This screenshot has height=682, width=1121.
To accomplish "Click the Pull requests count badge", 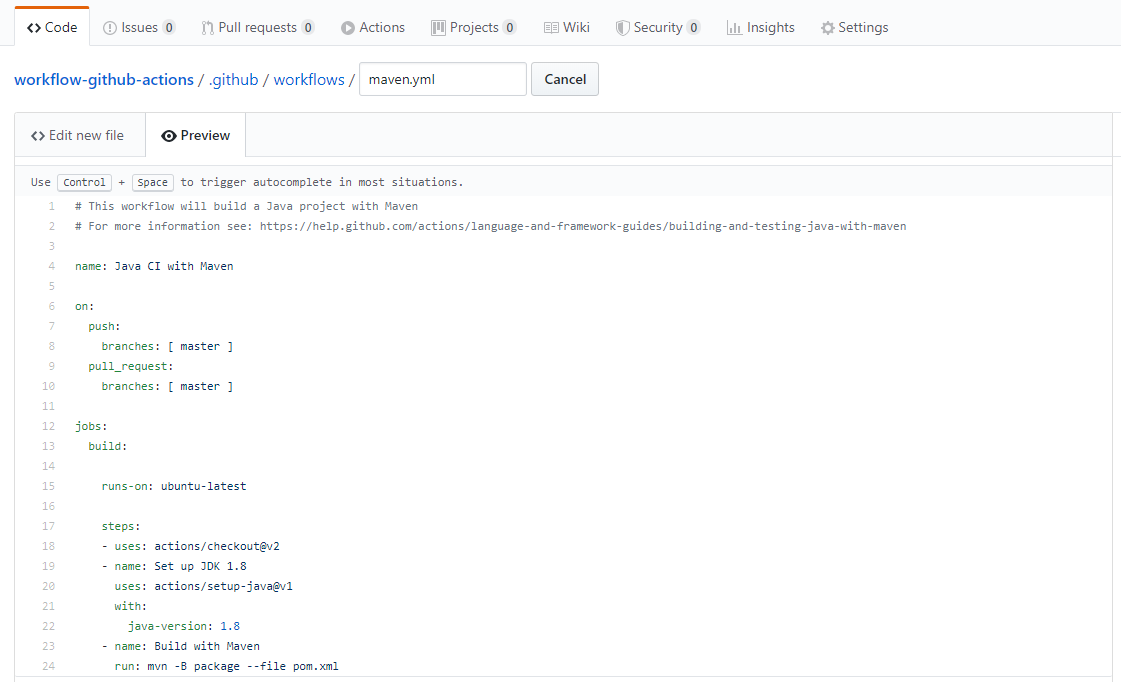I will [307, 28].
